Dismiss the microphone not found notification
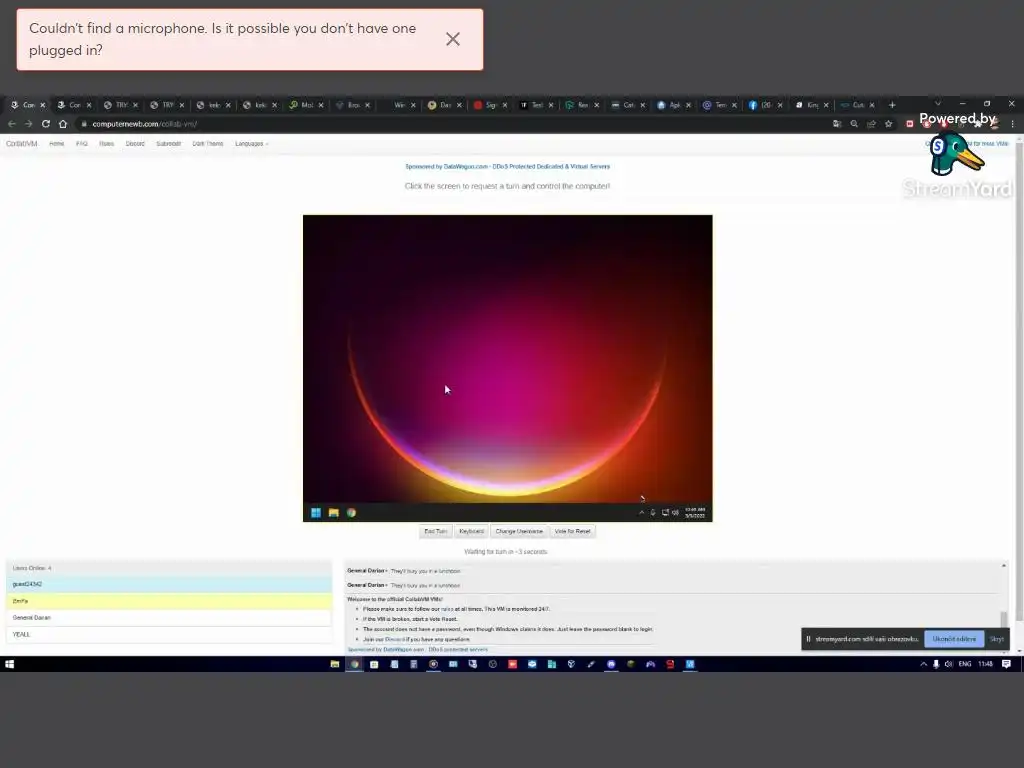Viewport: 1024px width, 768px height. pos(453,39)
